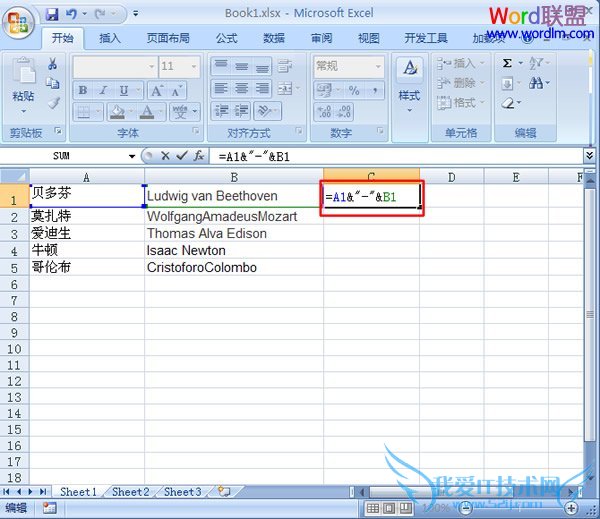Toggle middle vertical alignment

pyautogui.click(x=241, y=66)
